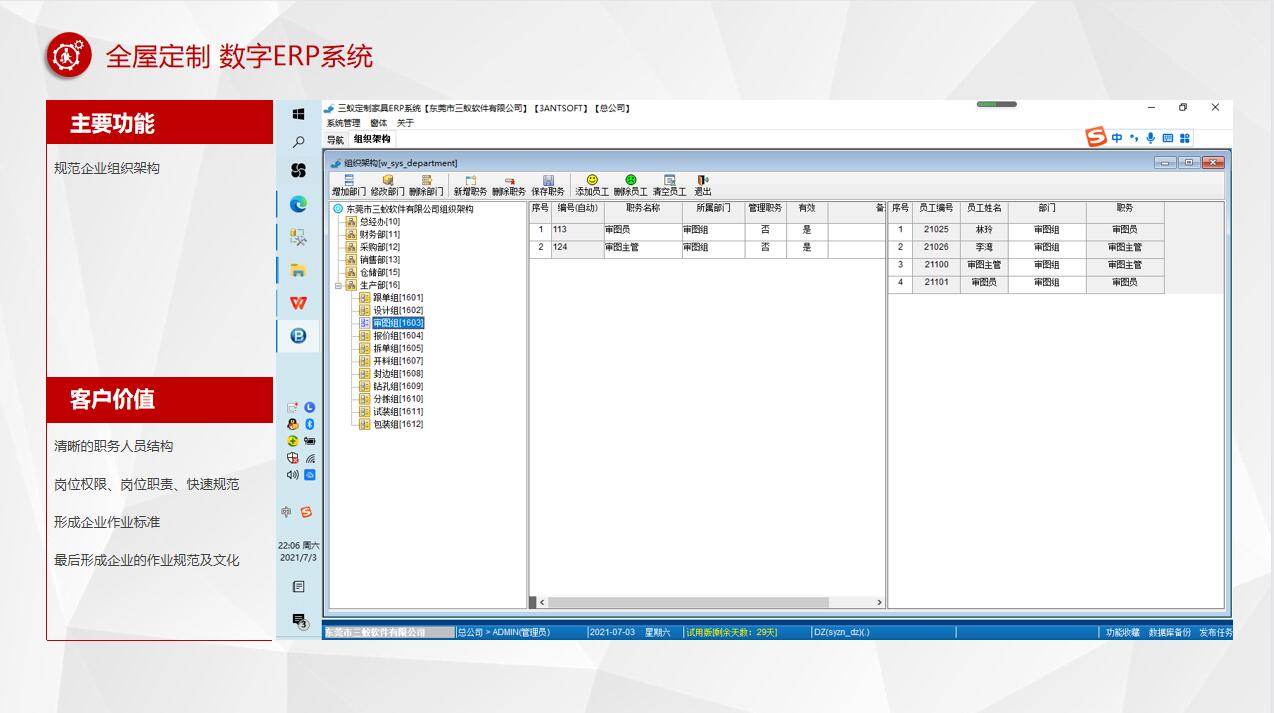The height and width of the screenshot is (713, 1274).
Task: Click the 修改部门 toolbar icon
Action: [387, 181]
